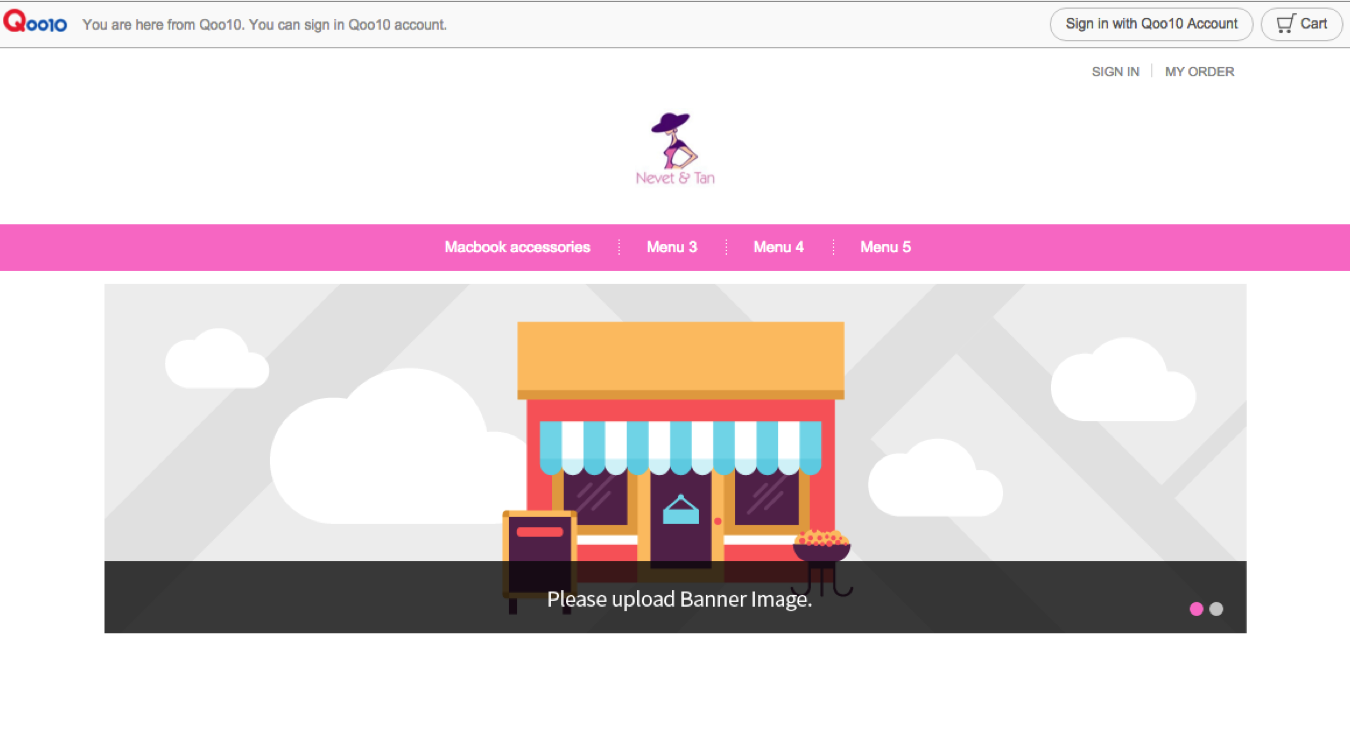Open the shopping Cart

coord(1301,24)
